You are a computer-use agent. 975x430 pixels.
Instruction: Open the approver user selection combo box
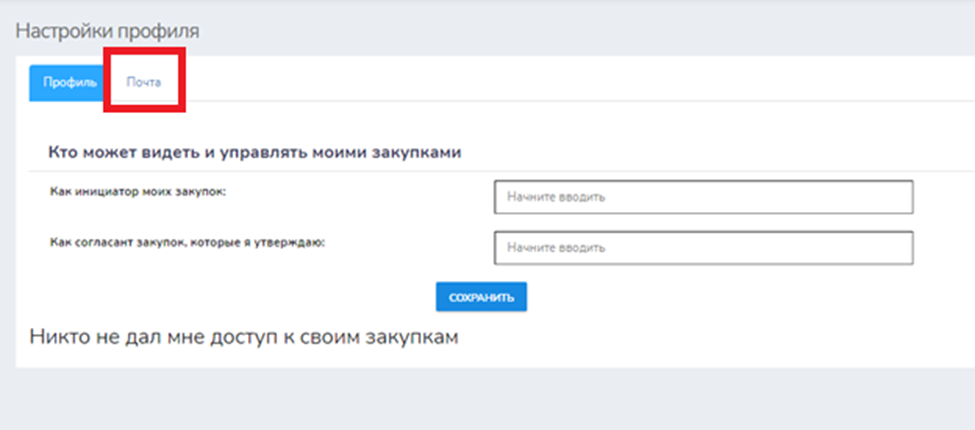[x=703, y=247]
